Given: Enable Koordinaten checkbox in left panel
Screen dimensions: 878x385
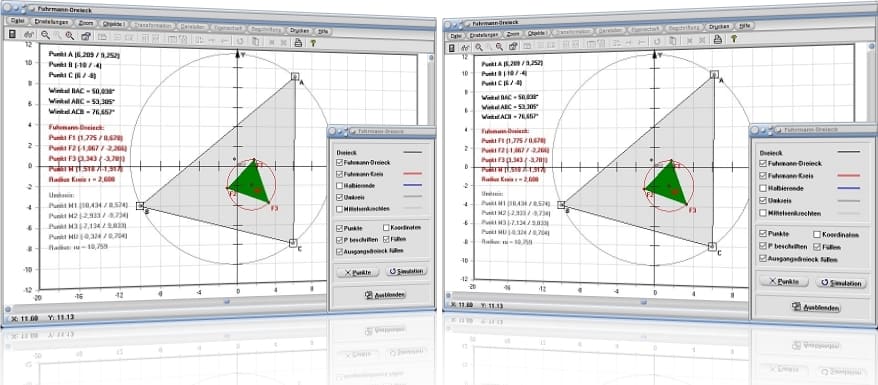Looking at the screenshot, I should 387,228.
